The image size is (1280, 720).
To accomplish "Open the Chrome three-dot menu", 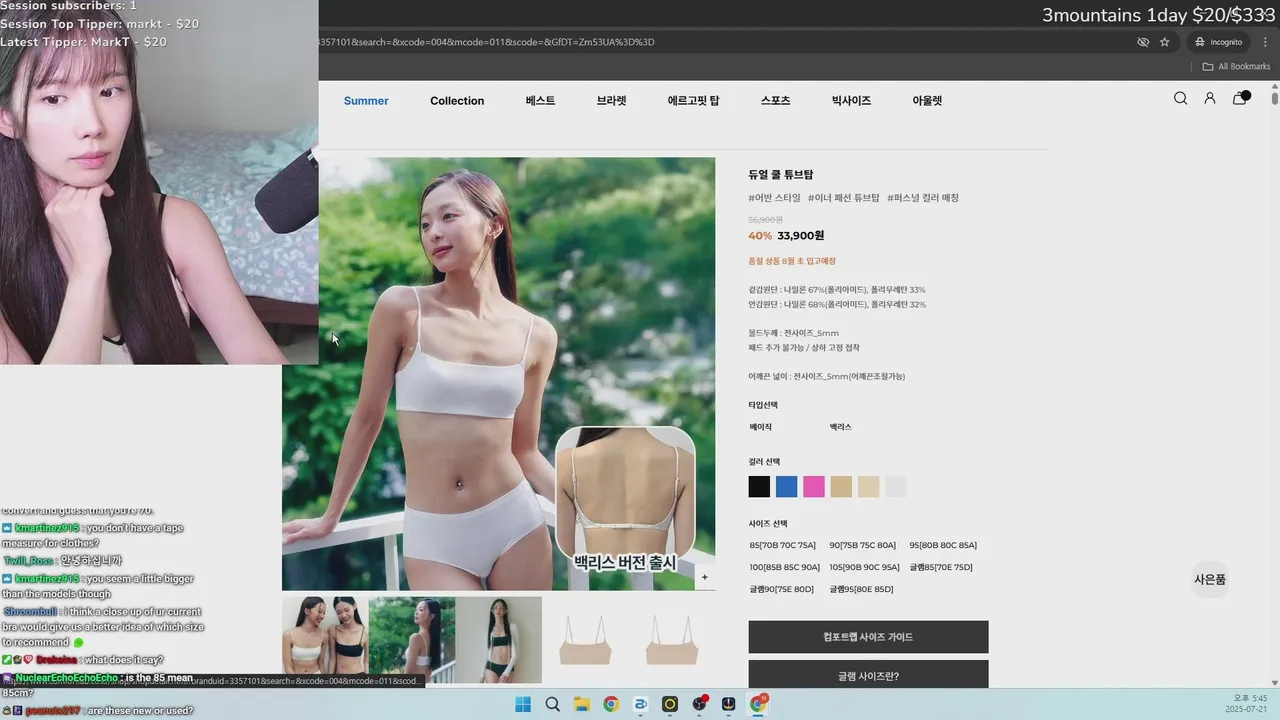I will point(1265,42).
